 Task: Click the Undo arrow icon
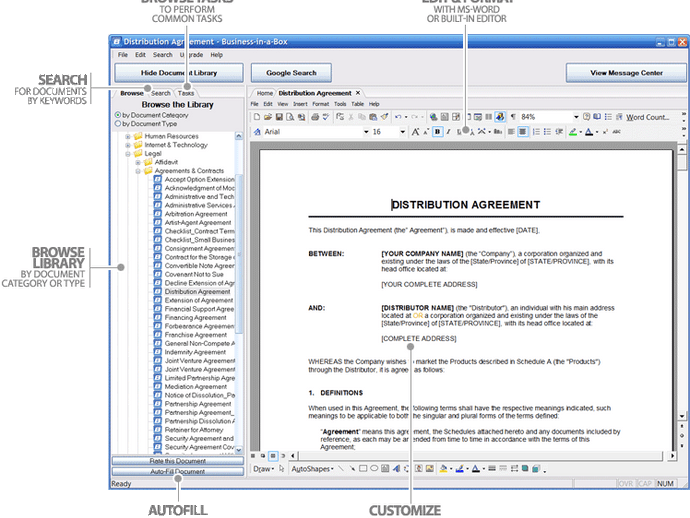click(x=398, y=117)
